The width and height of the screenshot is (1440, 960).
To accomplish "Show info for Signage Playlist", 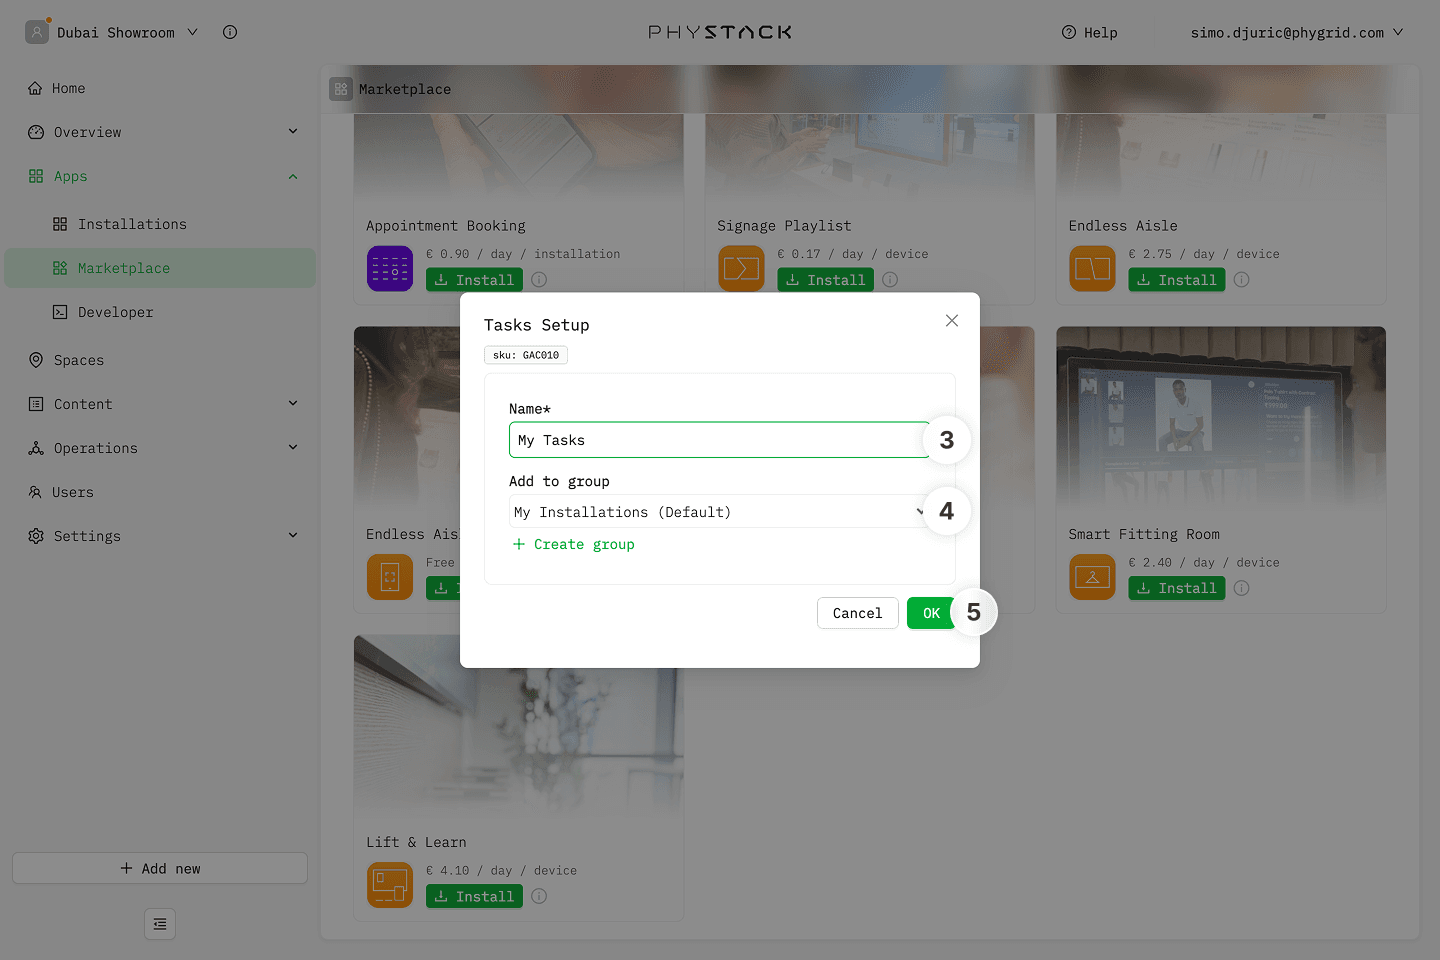I will tap(890, 280).
